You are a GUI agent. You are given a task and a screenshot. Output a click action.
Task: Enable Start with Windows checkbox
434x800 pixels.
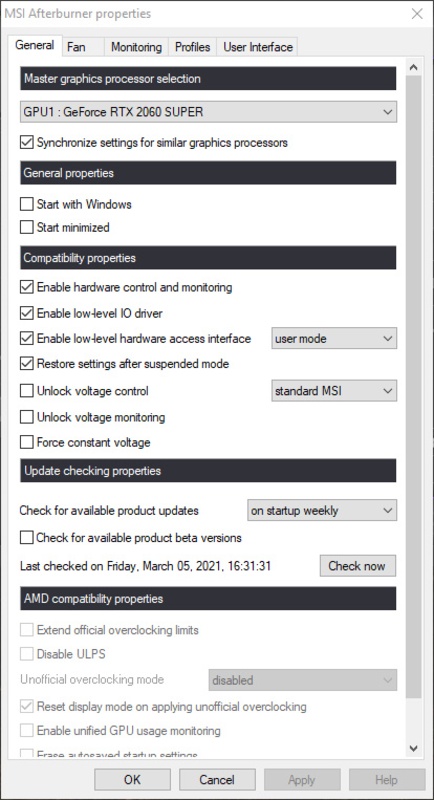coord(27,205)
